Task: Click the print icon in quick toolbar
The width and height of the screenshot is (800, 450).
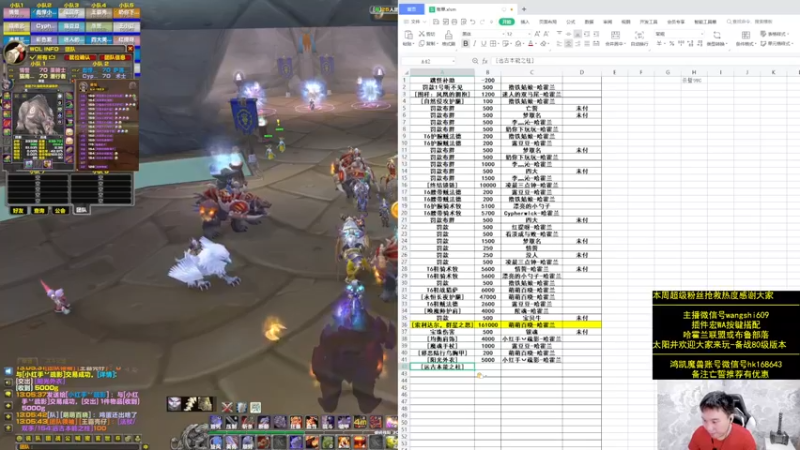Action: click(454, 22)
